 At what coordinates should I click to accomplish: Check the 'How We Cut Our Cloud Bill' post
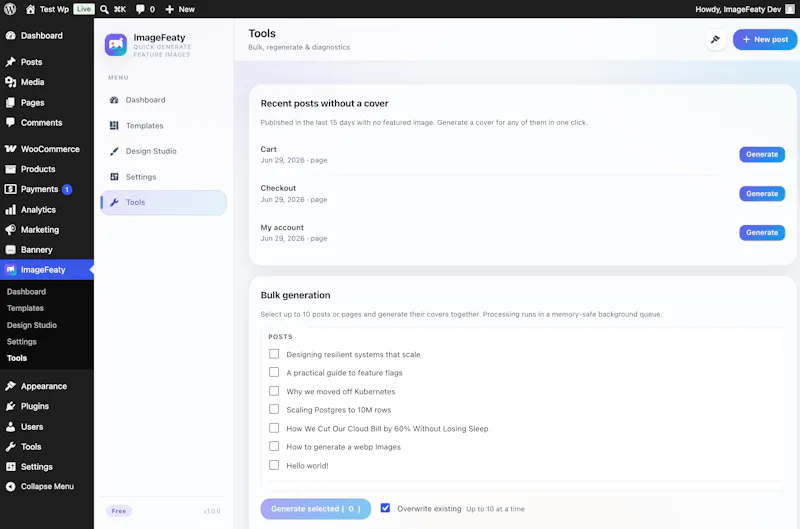pos(274,428)
